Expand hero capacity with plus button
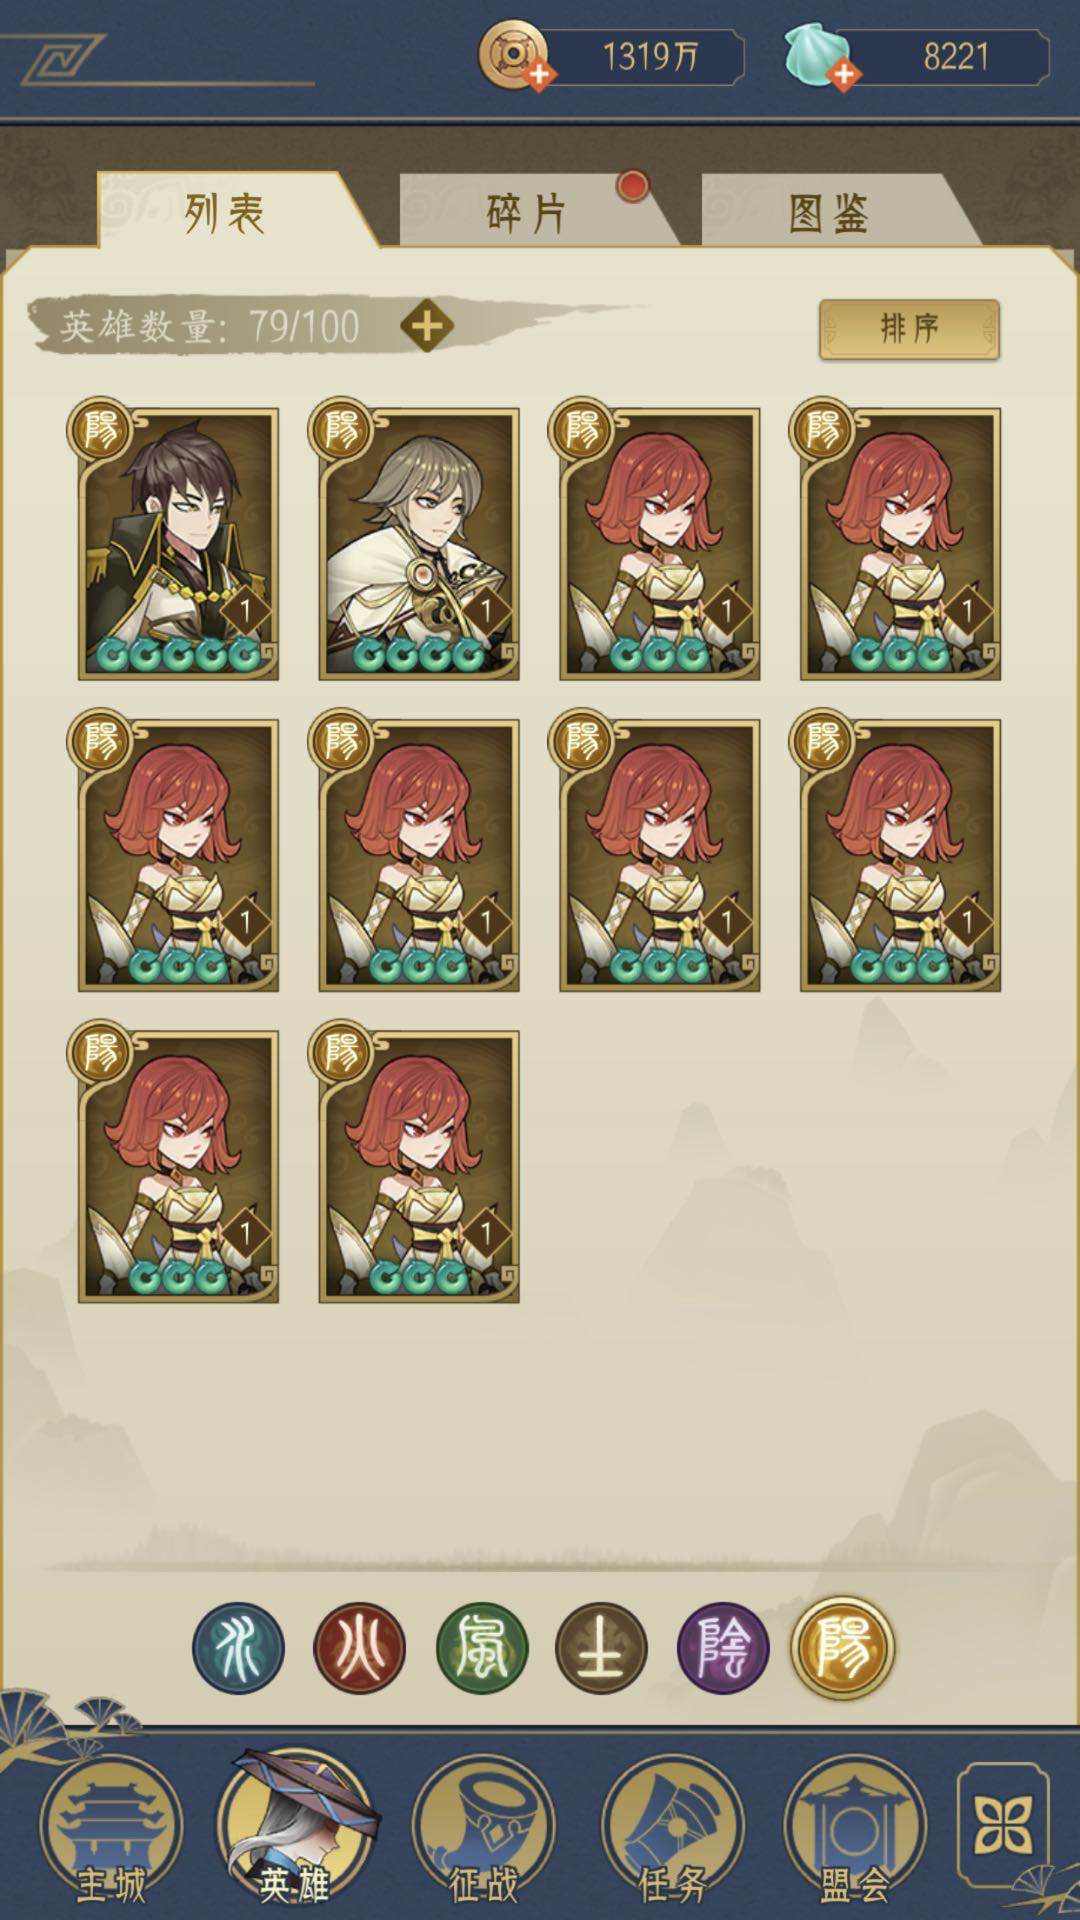 pyautogui.click(x=427, y=326)
